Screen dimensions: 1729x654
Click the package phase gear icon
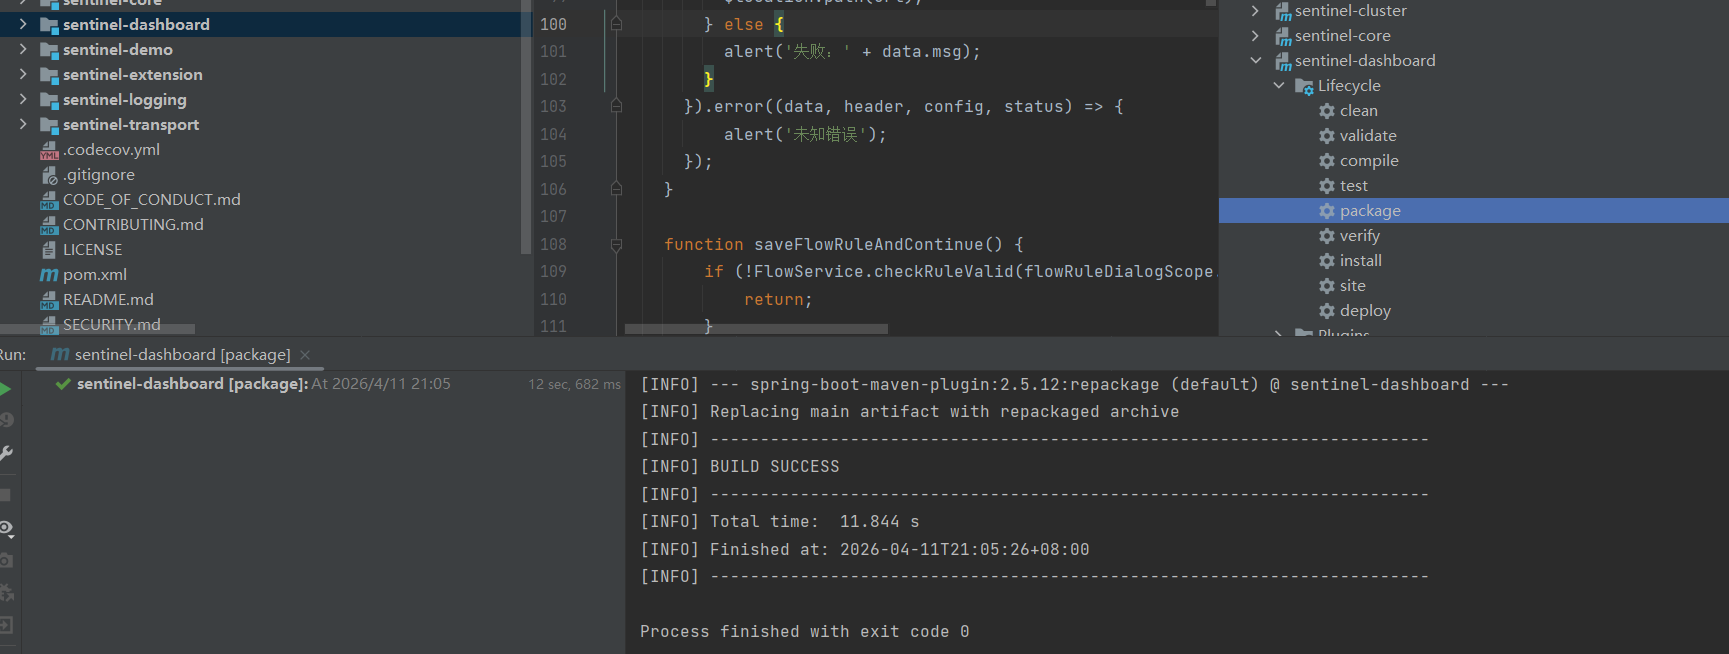[1327, 211]
